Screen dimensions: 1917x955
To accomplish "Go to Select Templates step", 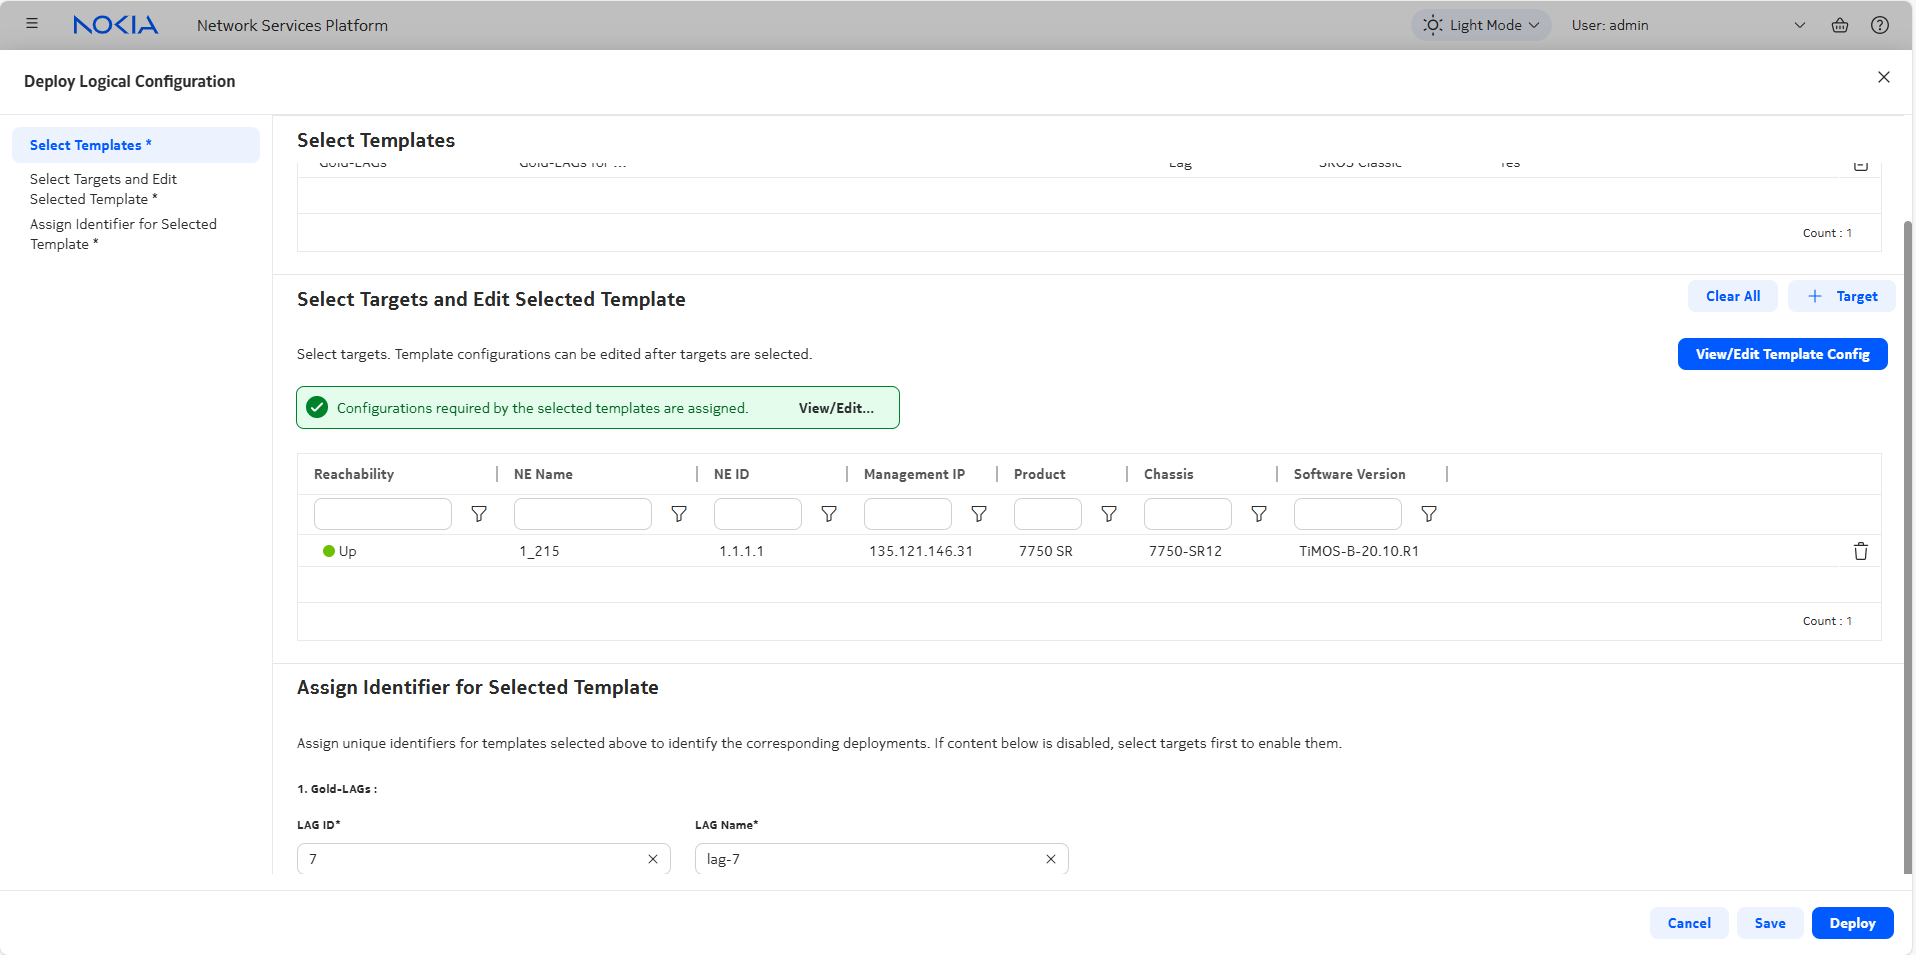I will pyautogui.click(x=90, y=145).
